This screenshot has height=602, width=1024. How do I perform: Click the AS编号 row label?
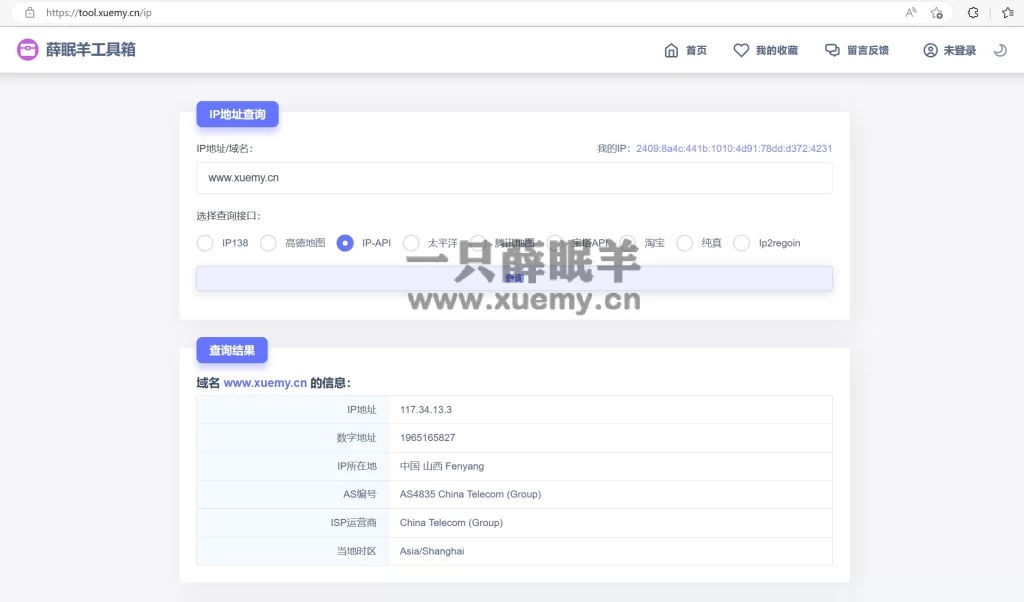[x=360, y=494]
